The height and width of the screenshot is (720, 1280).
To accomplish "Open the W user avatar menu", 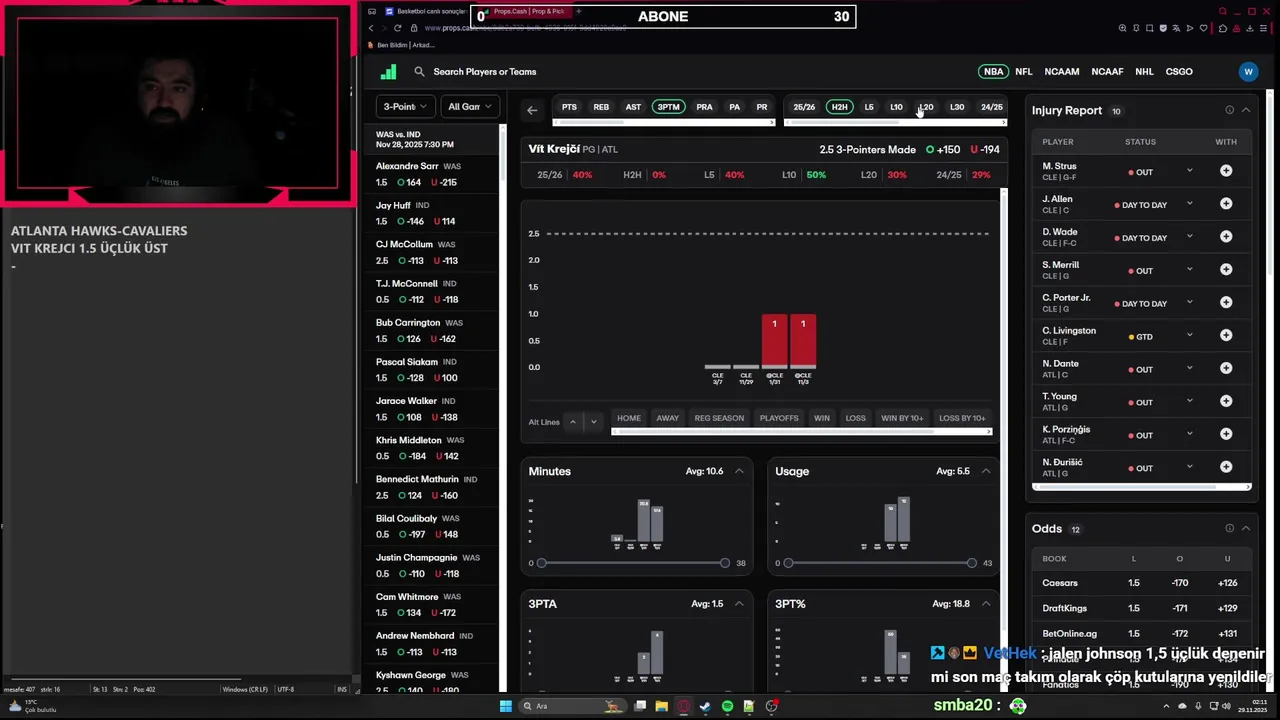I will click(x=1248, y=72).
